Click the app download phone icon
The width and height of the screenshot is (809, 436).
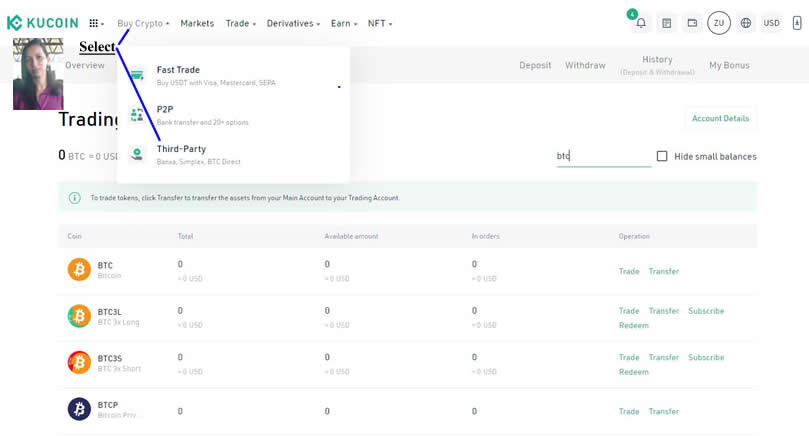tap(797, 23)
